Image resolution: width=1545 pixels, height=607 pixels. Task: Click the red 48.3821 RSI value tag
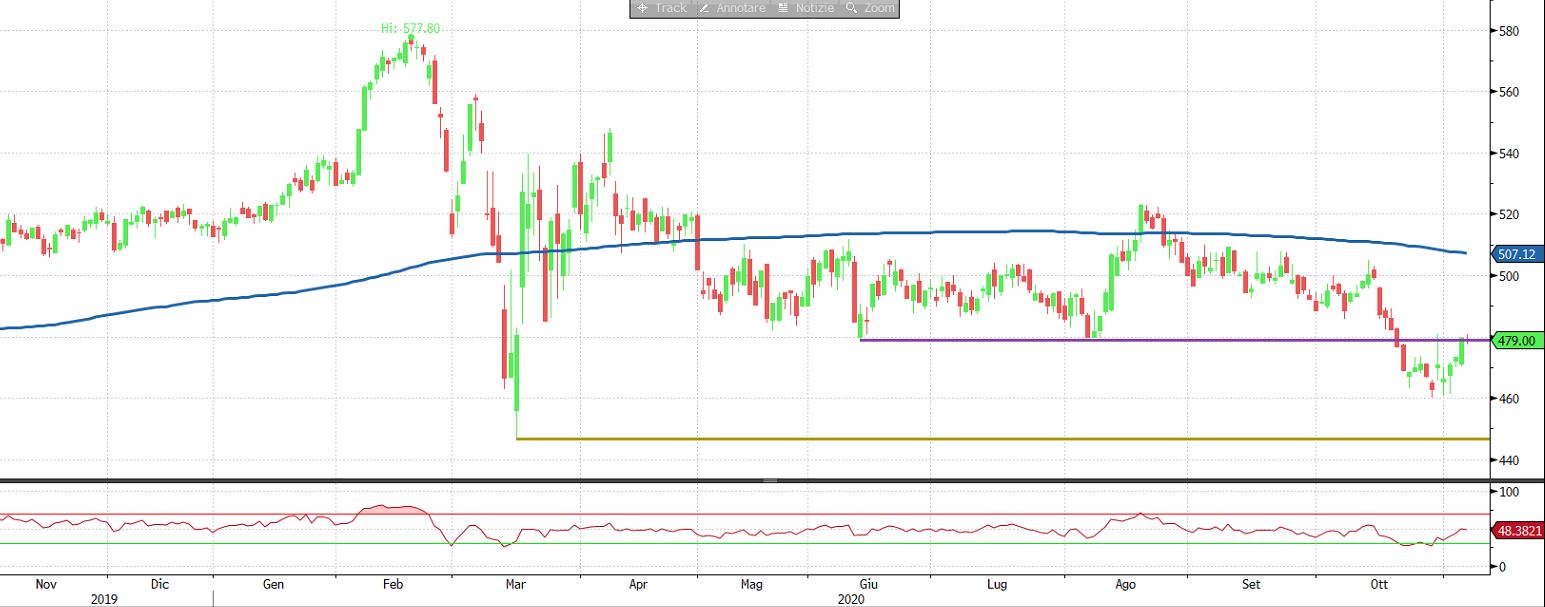1518,530
